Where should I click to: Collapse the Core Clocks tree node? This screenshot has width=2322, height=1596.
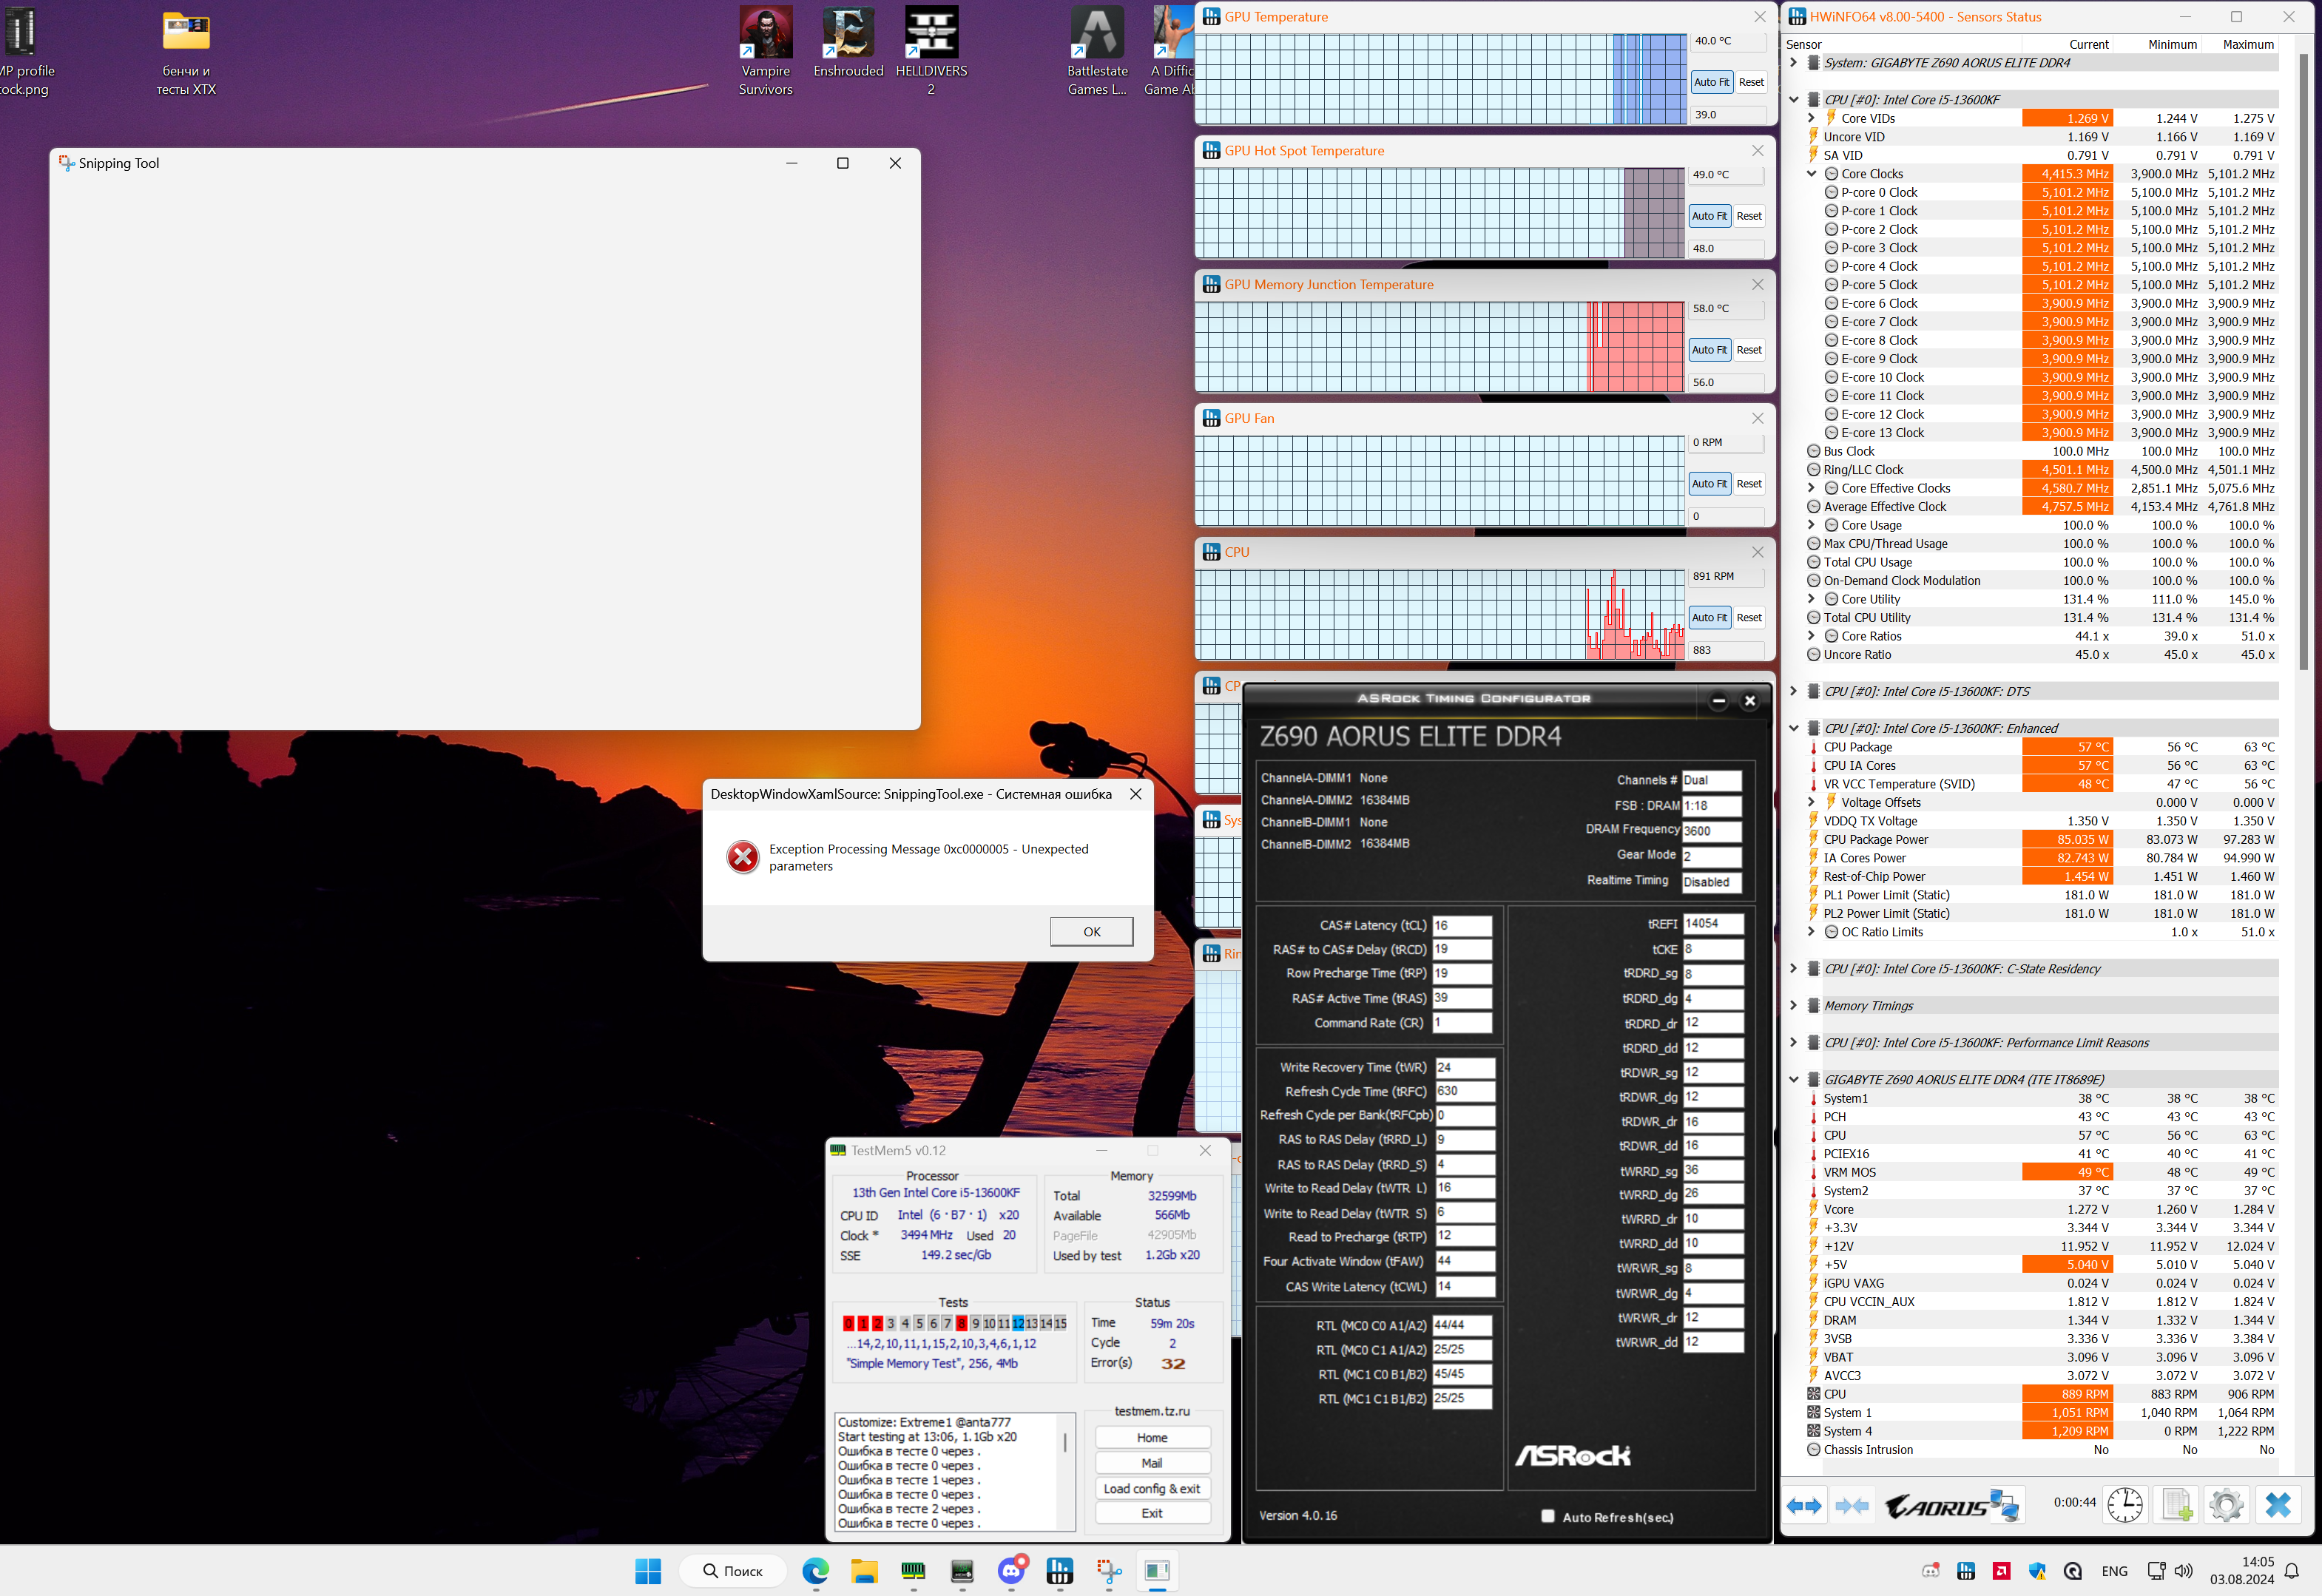point(1811,174)
